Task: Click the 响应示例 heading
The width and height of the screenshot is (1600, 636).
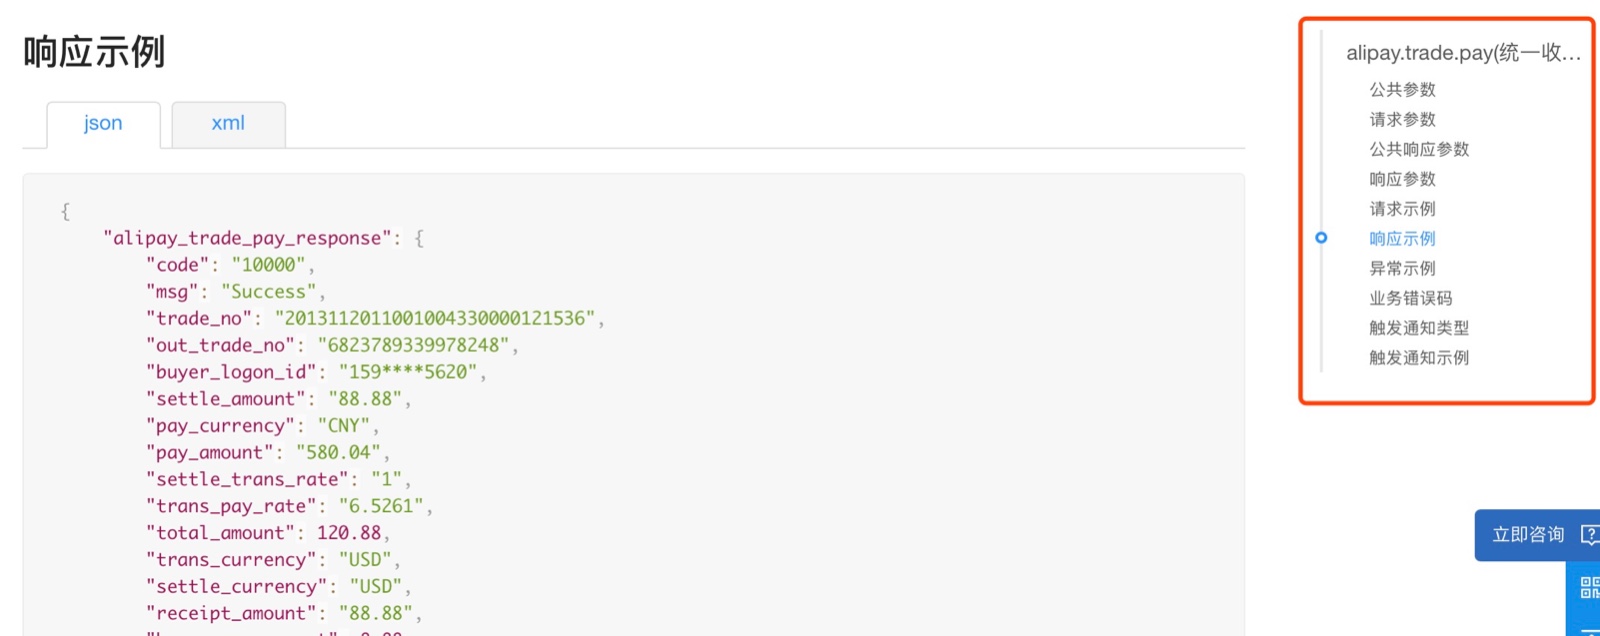Action: 94,52
